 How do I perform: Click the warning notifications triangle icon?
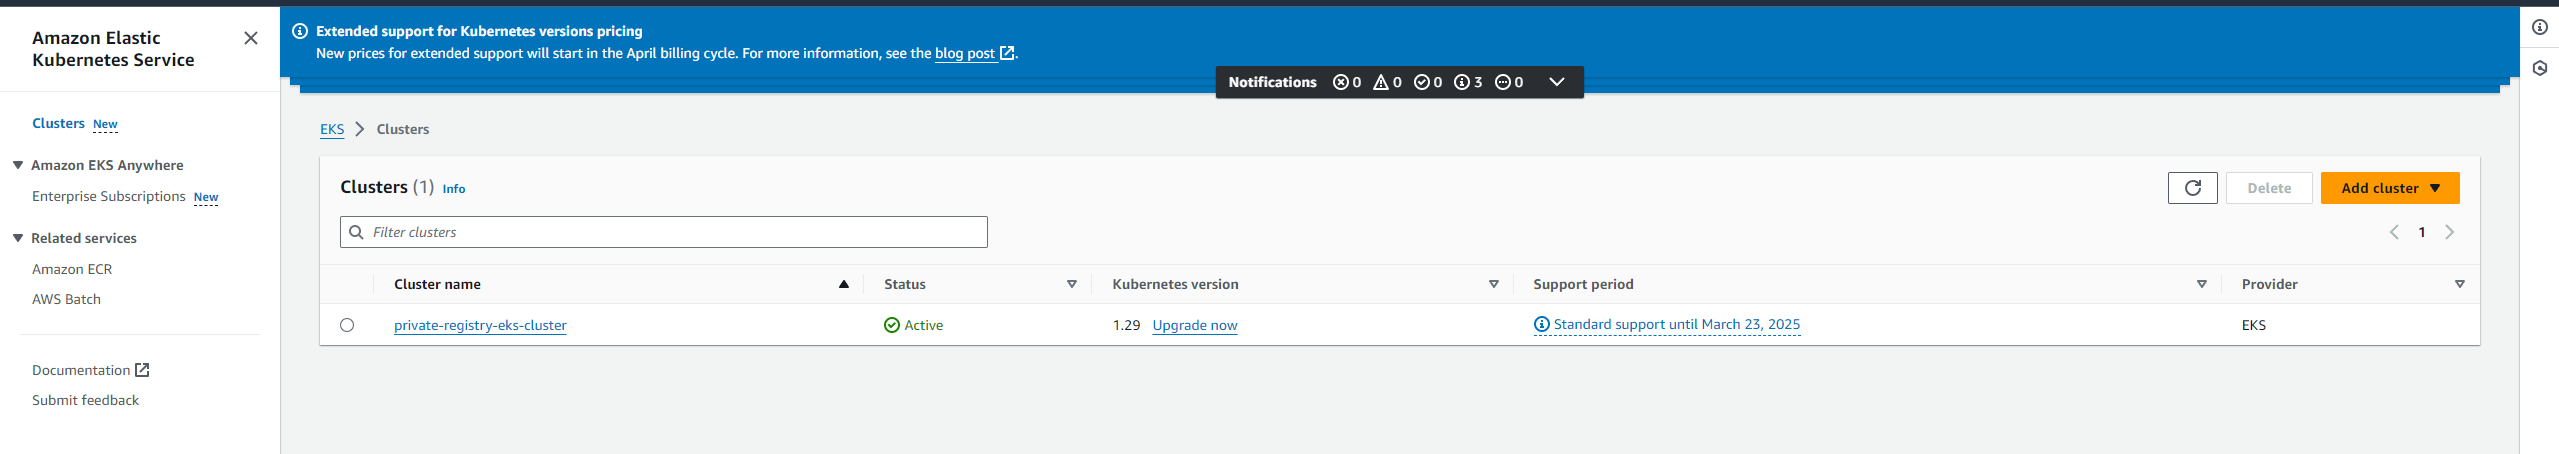coord(1381,82)
